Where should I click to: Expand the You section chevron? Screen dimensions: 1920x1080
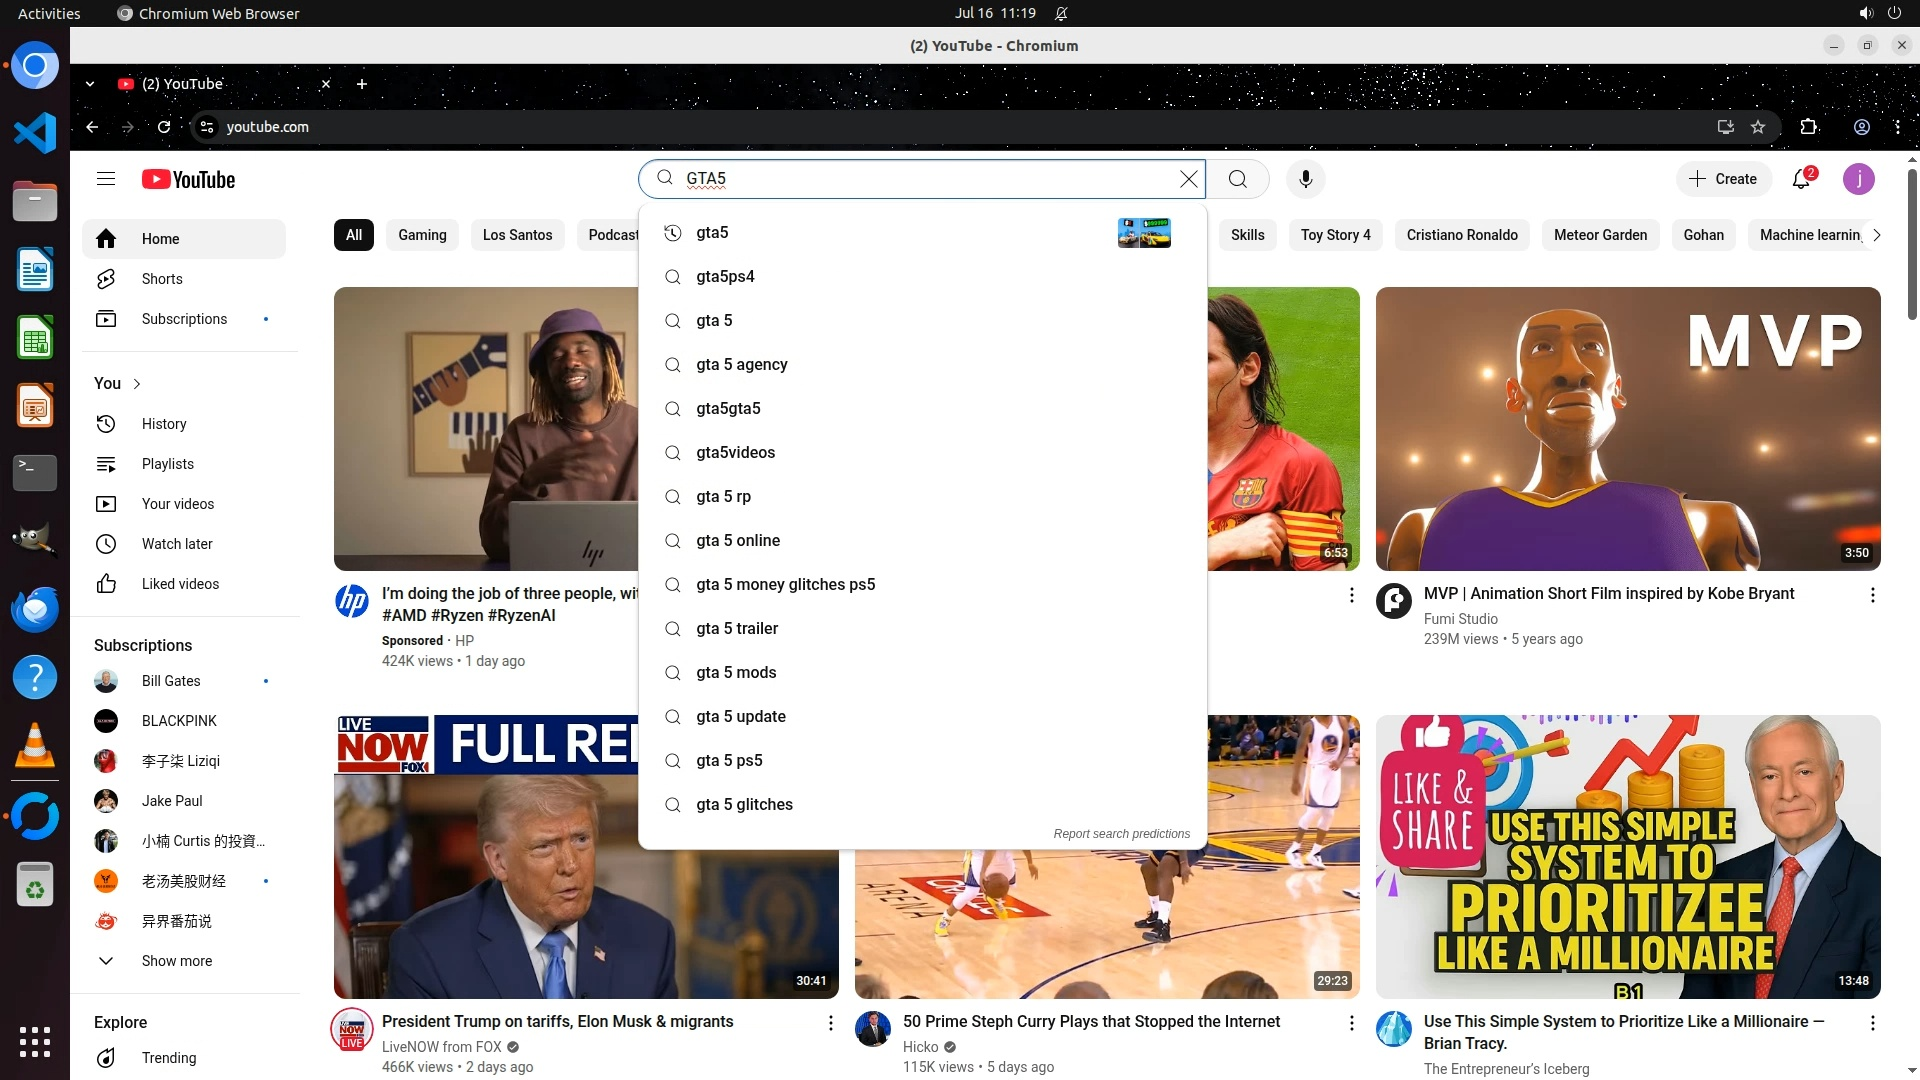137,384
